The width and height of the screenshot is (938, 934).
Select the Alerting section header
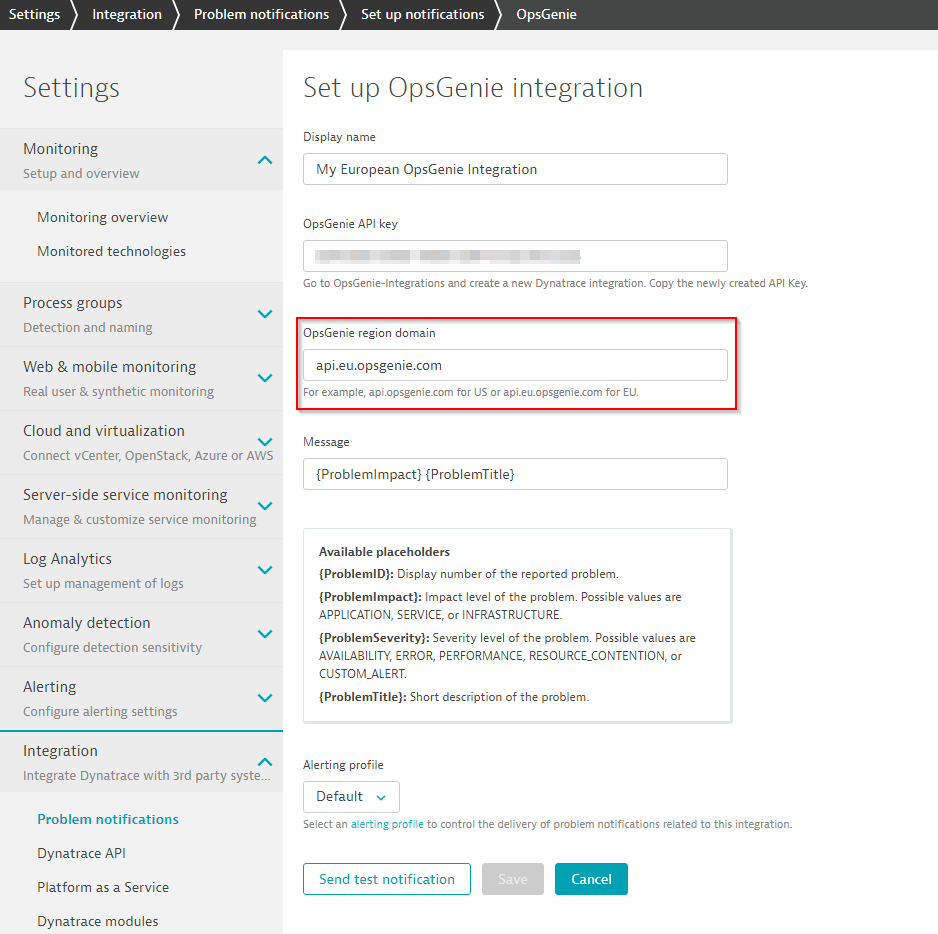click(x=141, y=699)
